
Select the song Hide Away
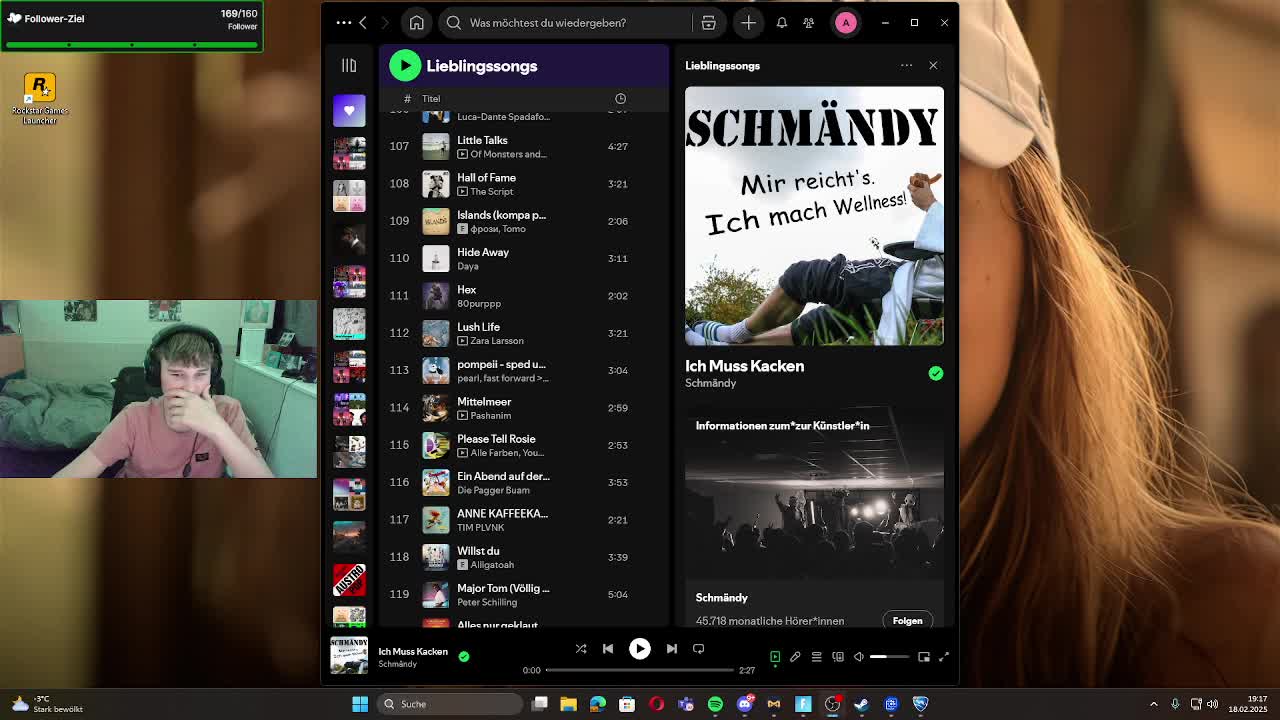[483, 252]
